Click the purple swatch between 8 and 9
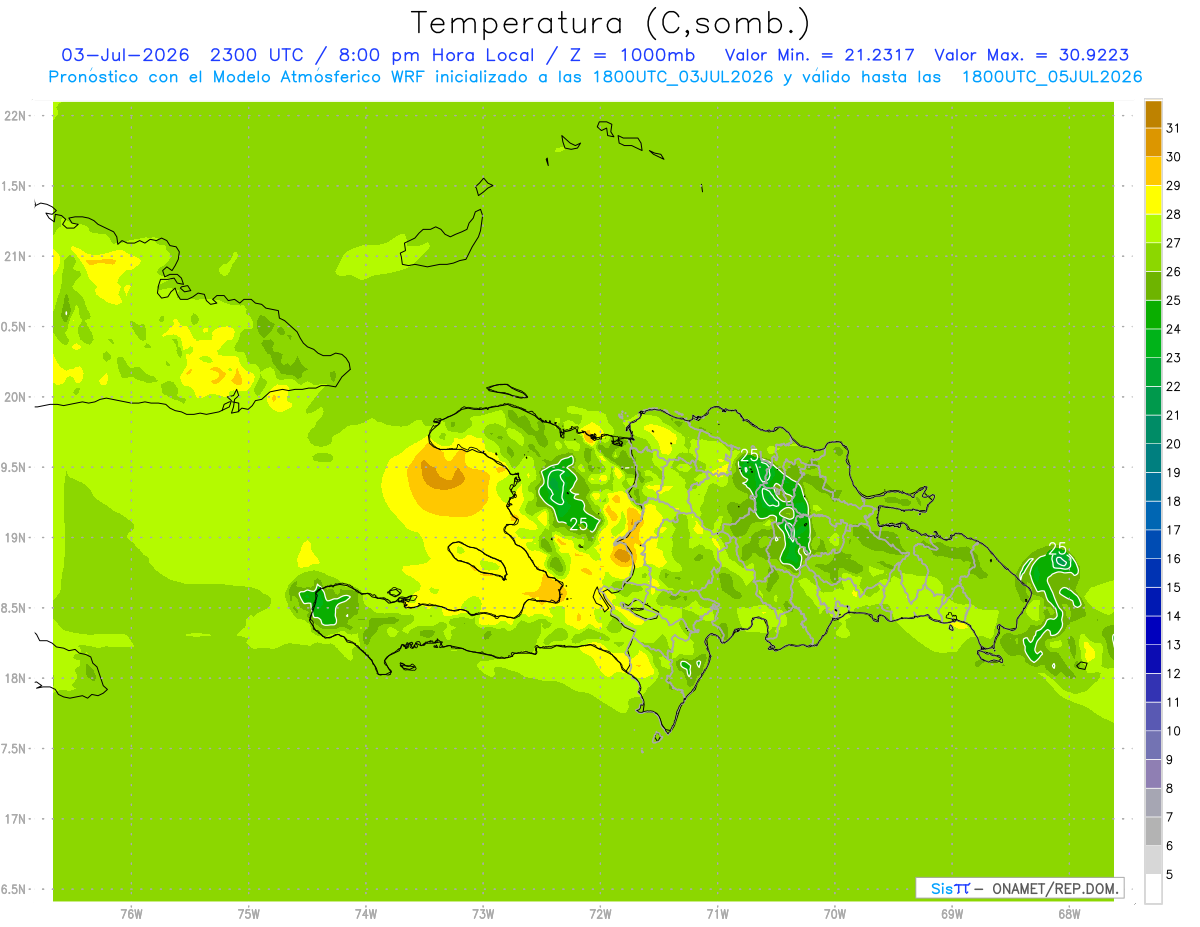 point(1153,774)
